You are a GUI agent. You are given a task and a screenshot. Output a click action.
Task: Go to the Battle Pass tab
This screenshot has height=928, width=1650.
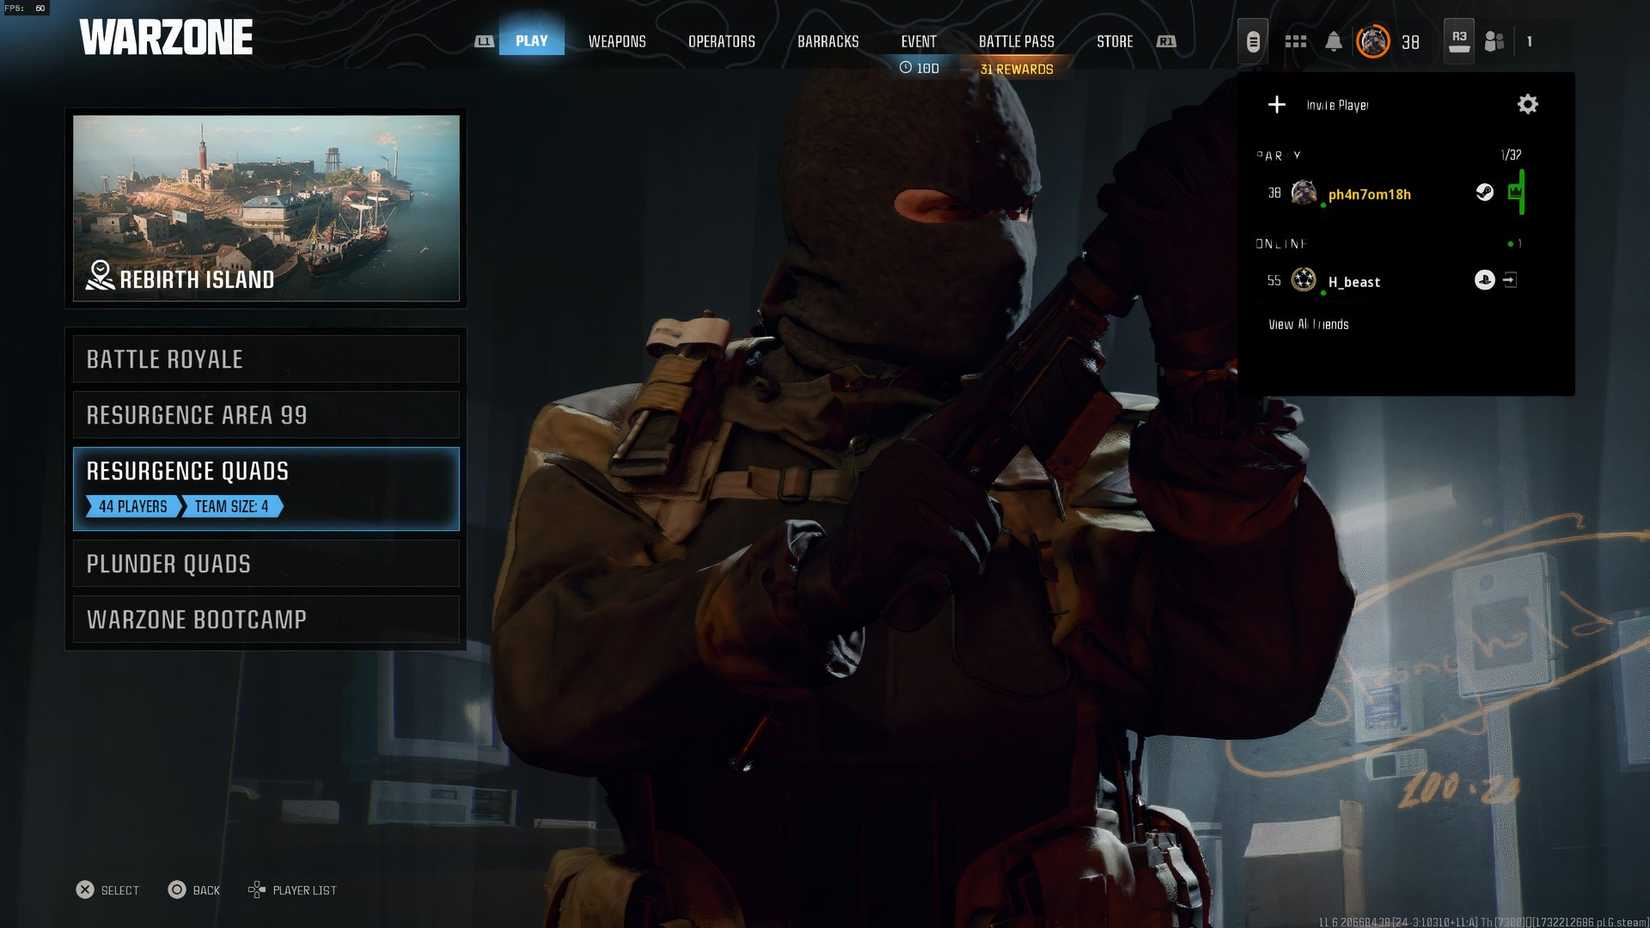pyautogui.click(x=1016, y=41)
